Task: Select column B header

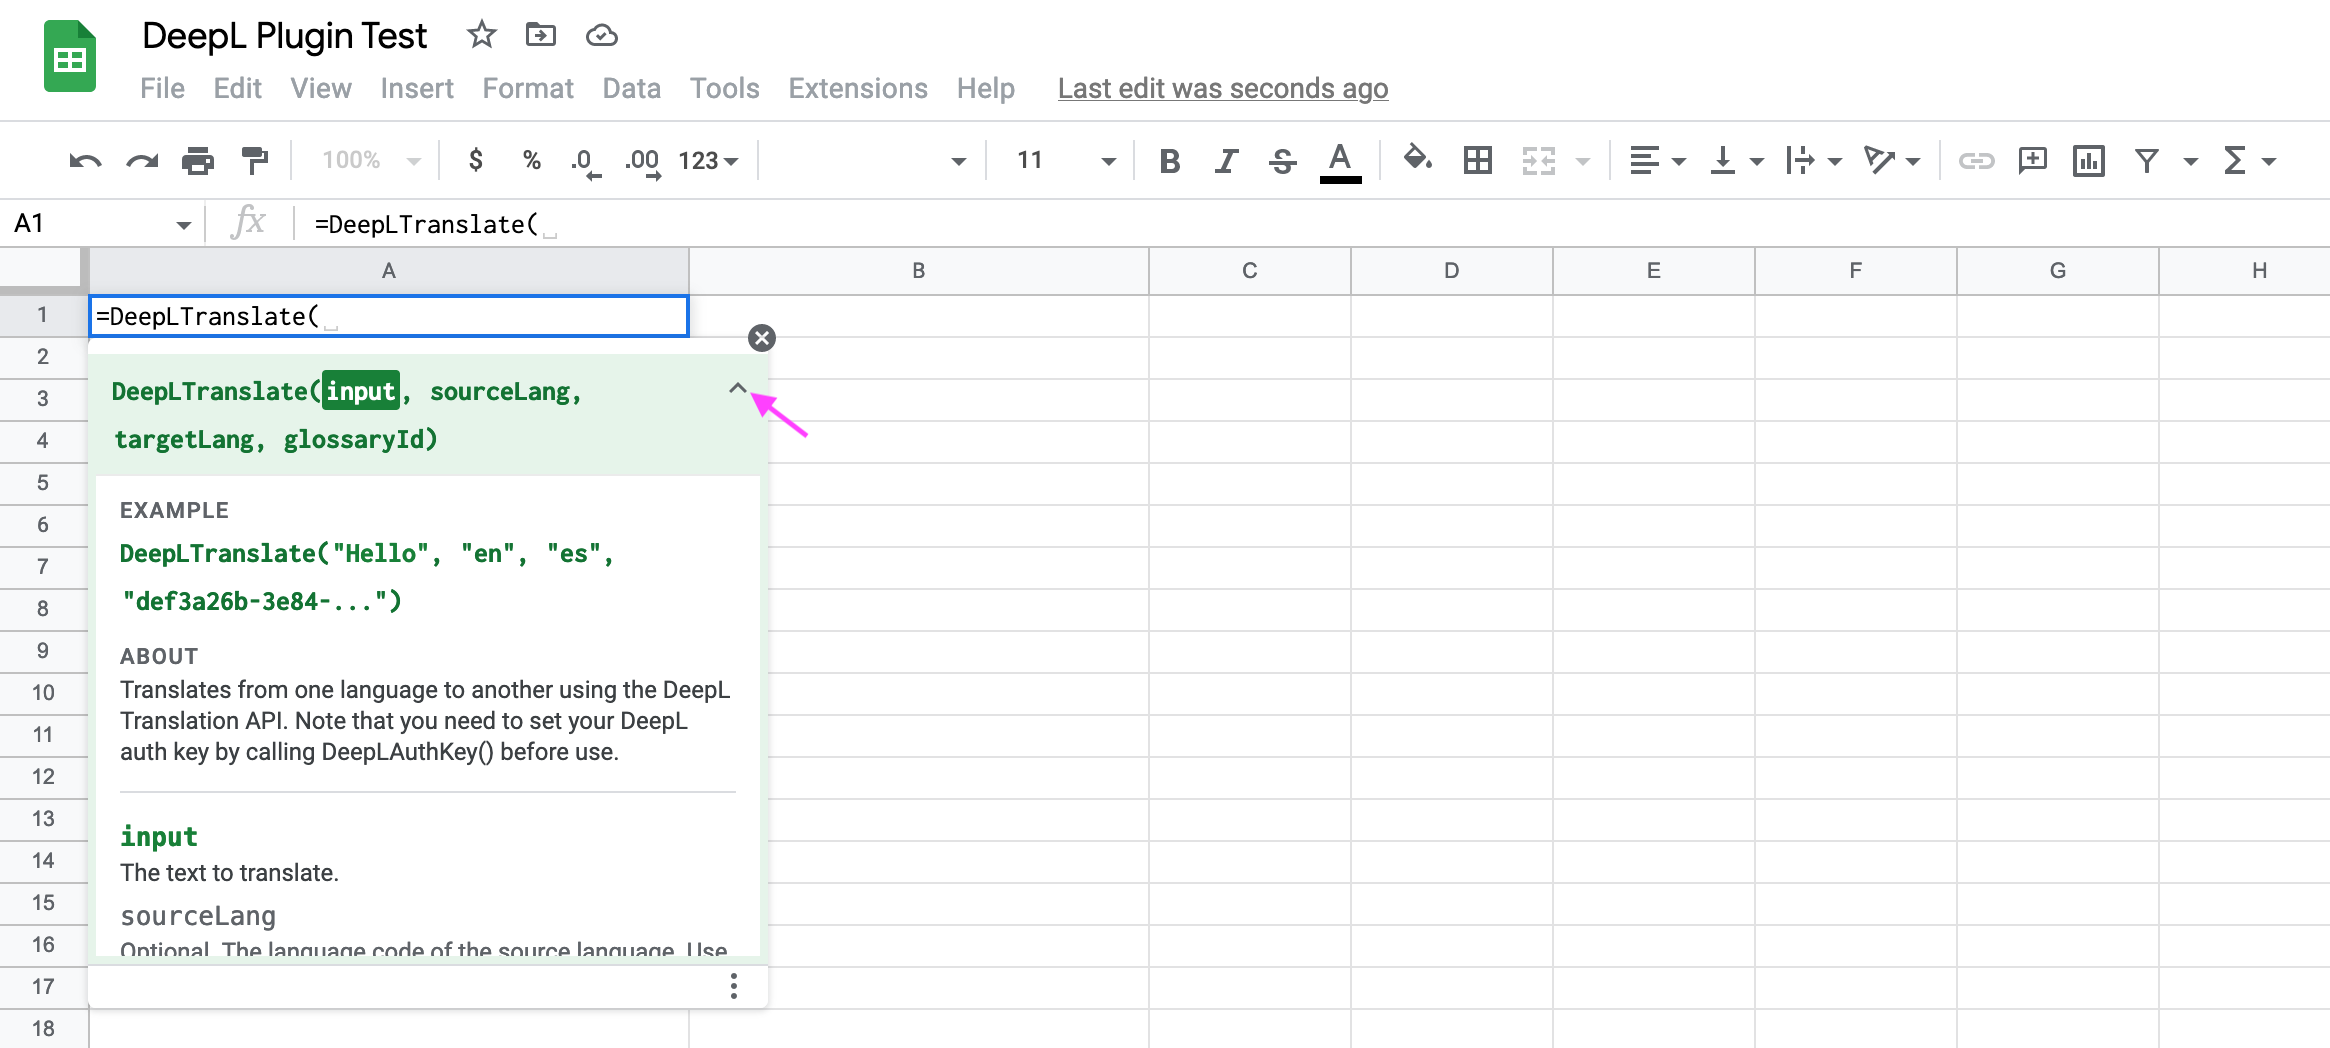Action: [919, 271]
